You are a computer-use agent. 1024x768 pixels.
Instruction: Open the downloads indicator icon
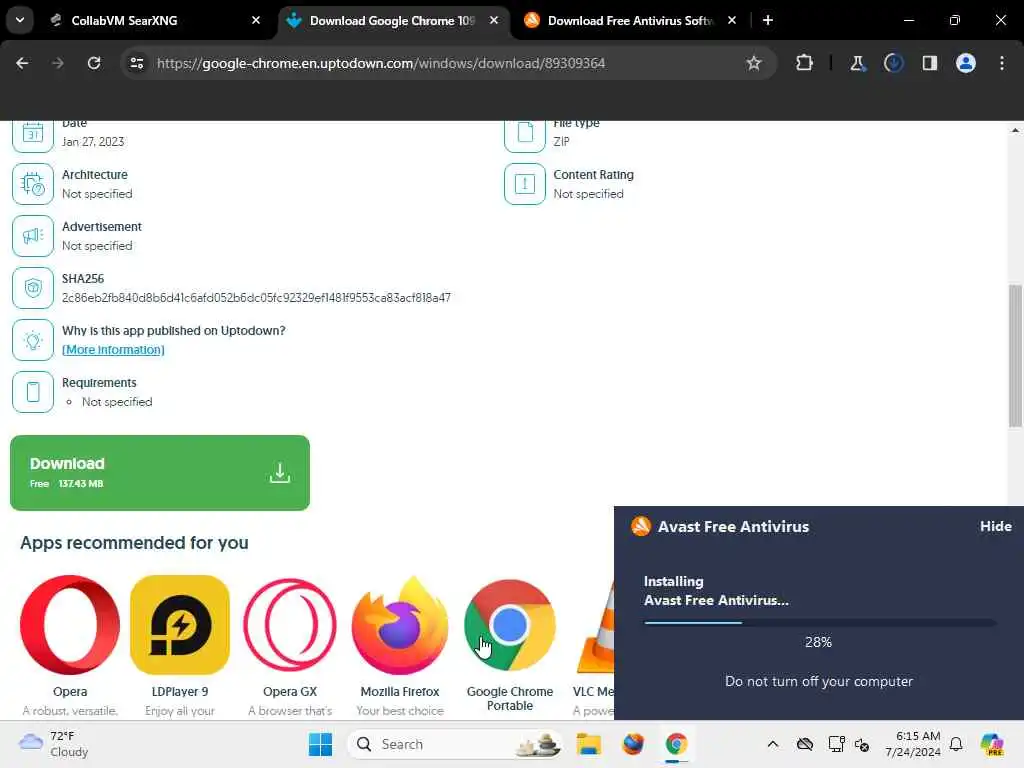(x=893, y=63)
